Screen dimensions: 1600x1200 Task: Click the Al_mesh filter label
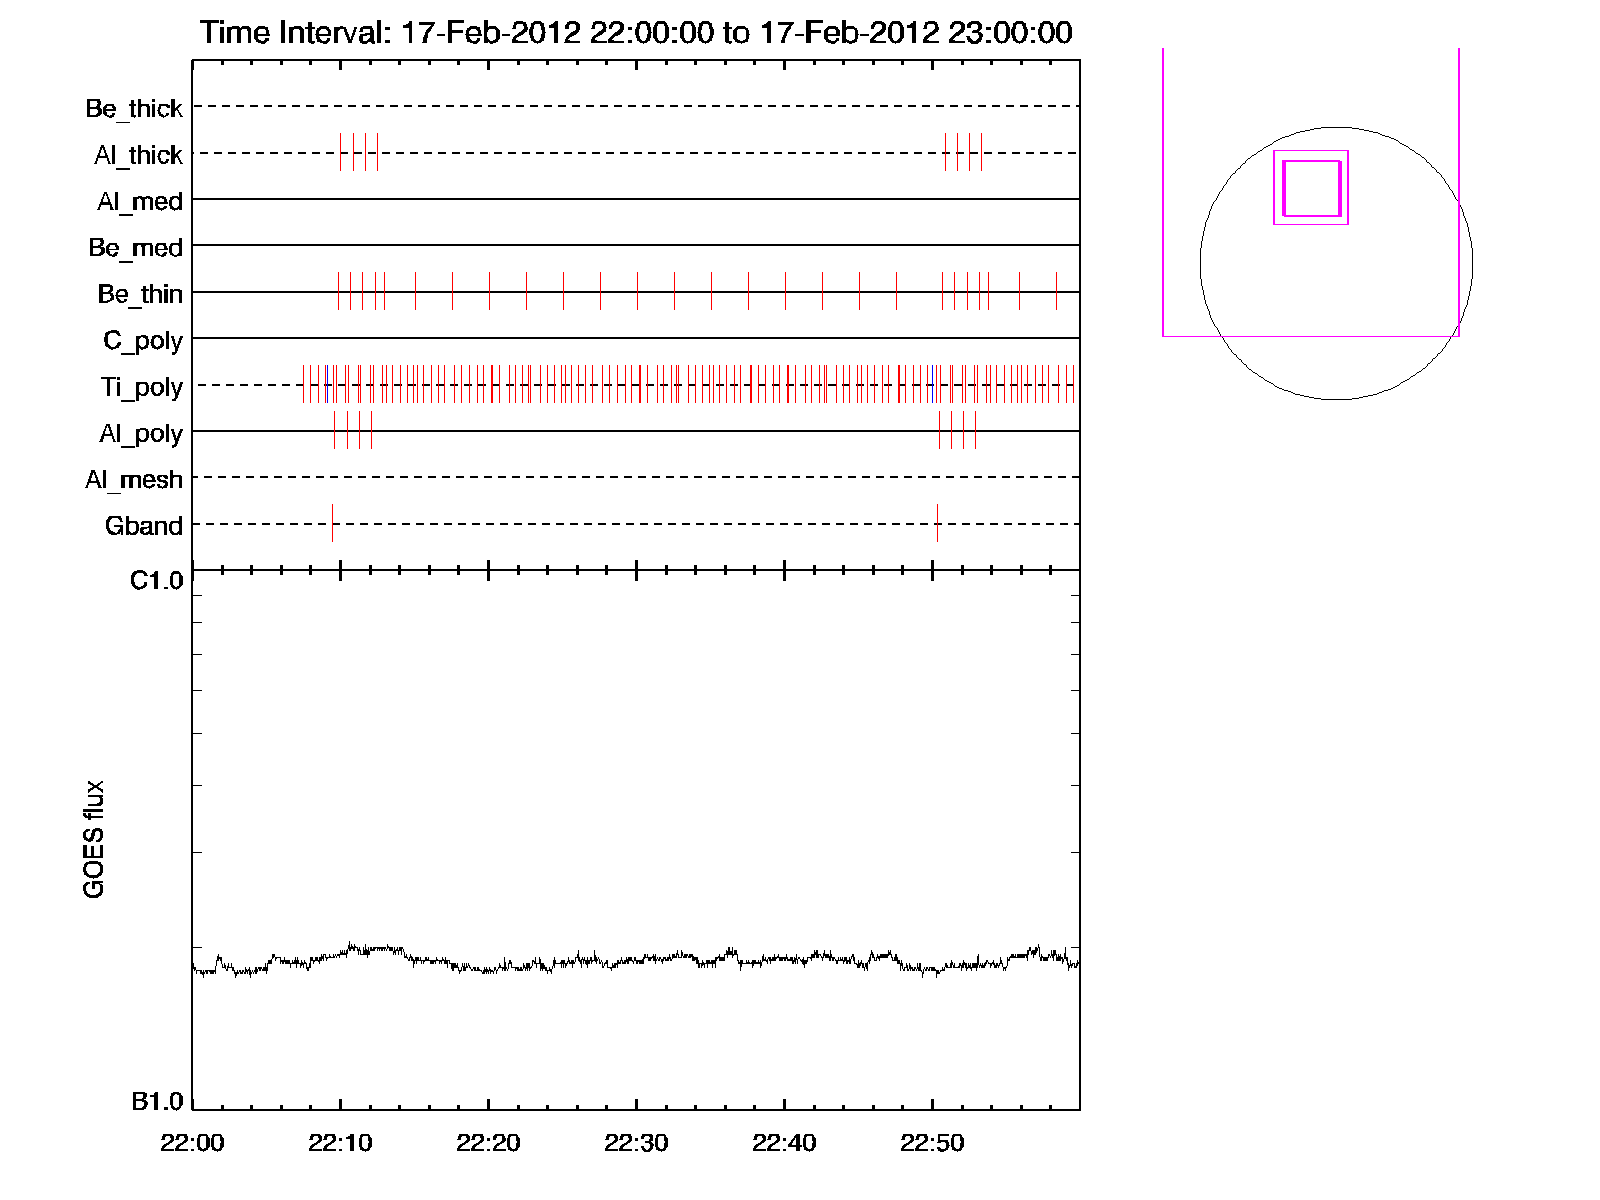[x=134, y=480]
